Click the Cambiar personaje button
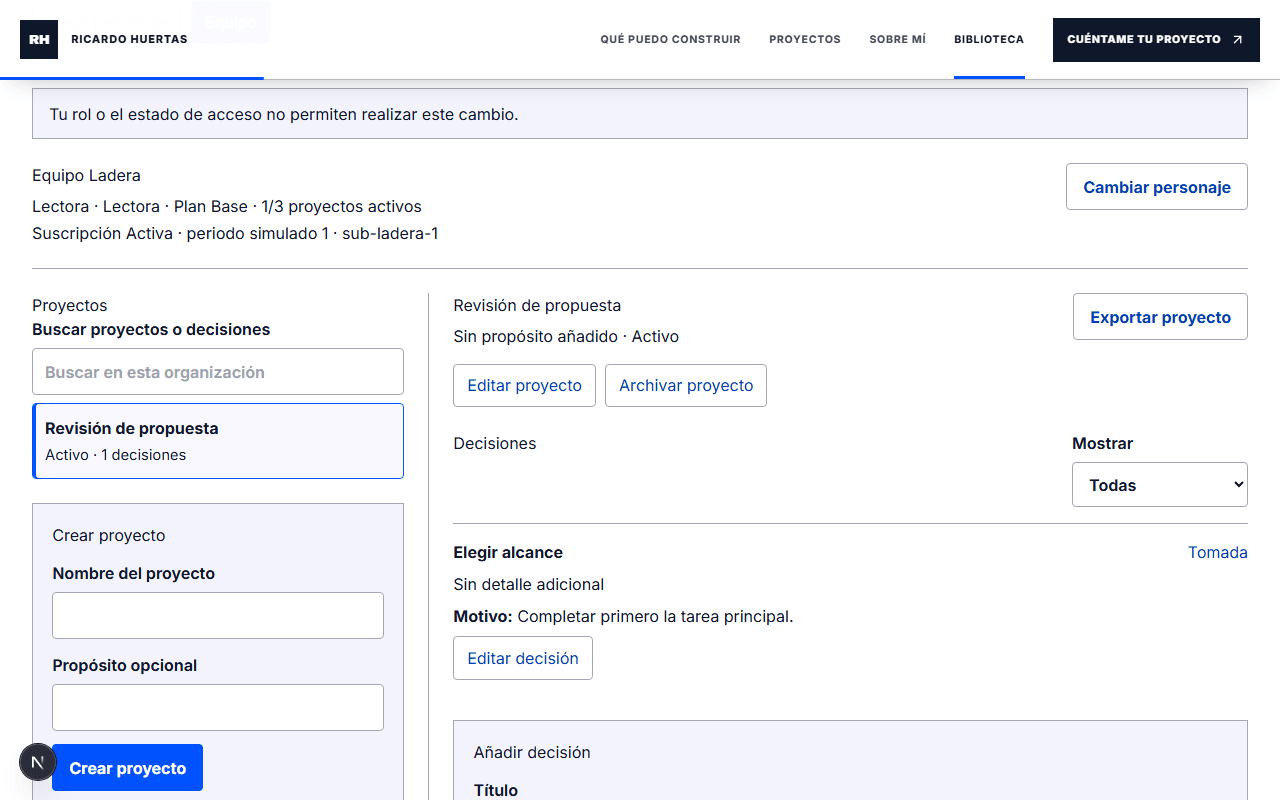This screenshot has width=1280, height=800. tap(1157, 187)
